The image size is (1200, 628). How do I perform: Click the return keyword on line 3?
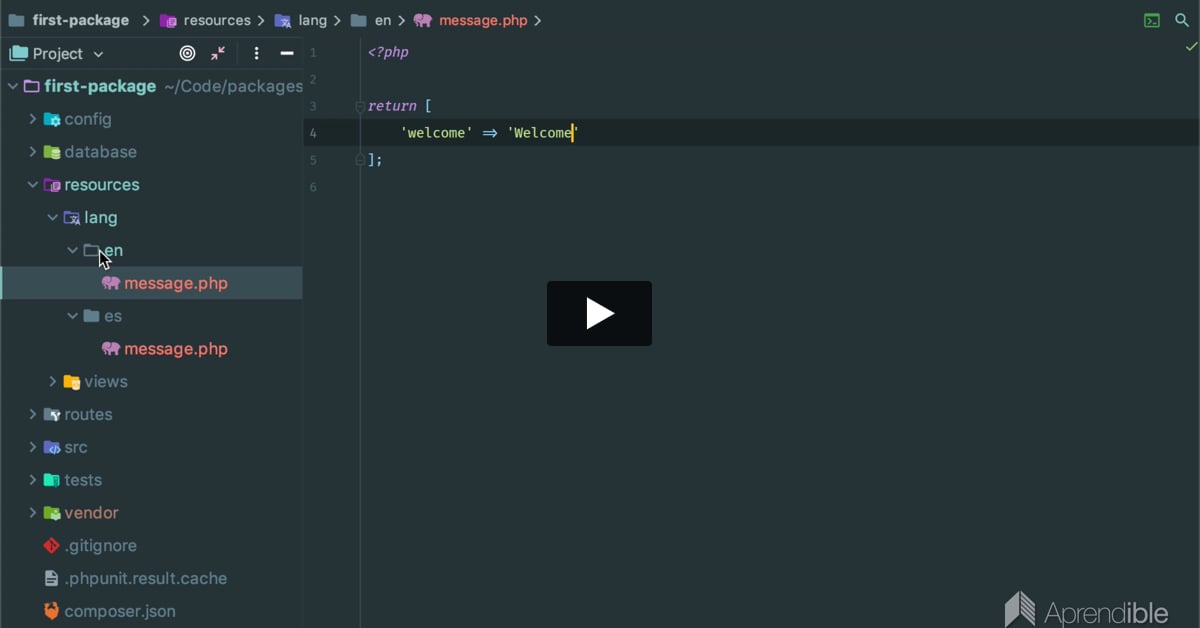[392, 106]
